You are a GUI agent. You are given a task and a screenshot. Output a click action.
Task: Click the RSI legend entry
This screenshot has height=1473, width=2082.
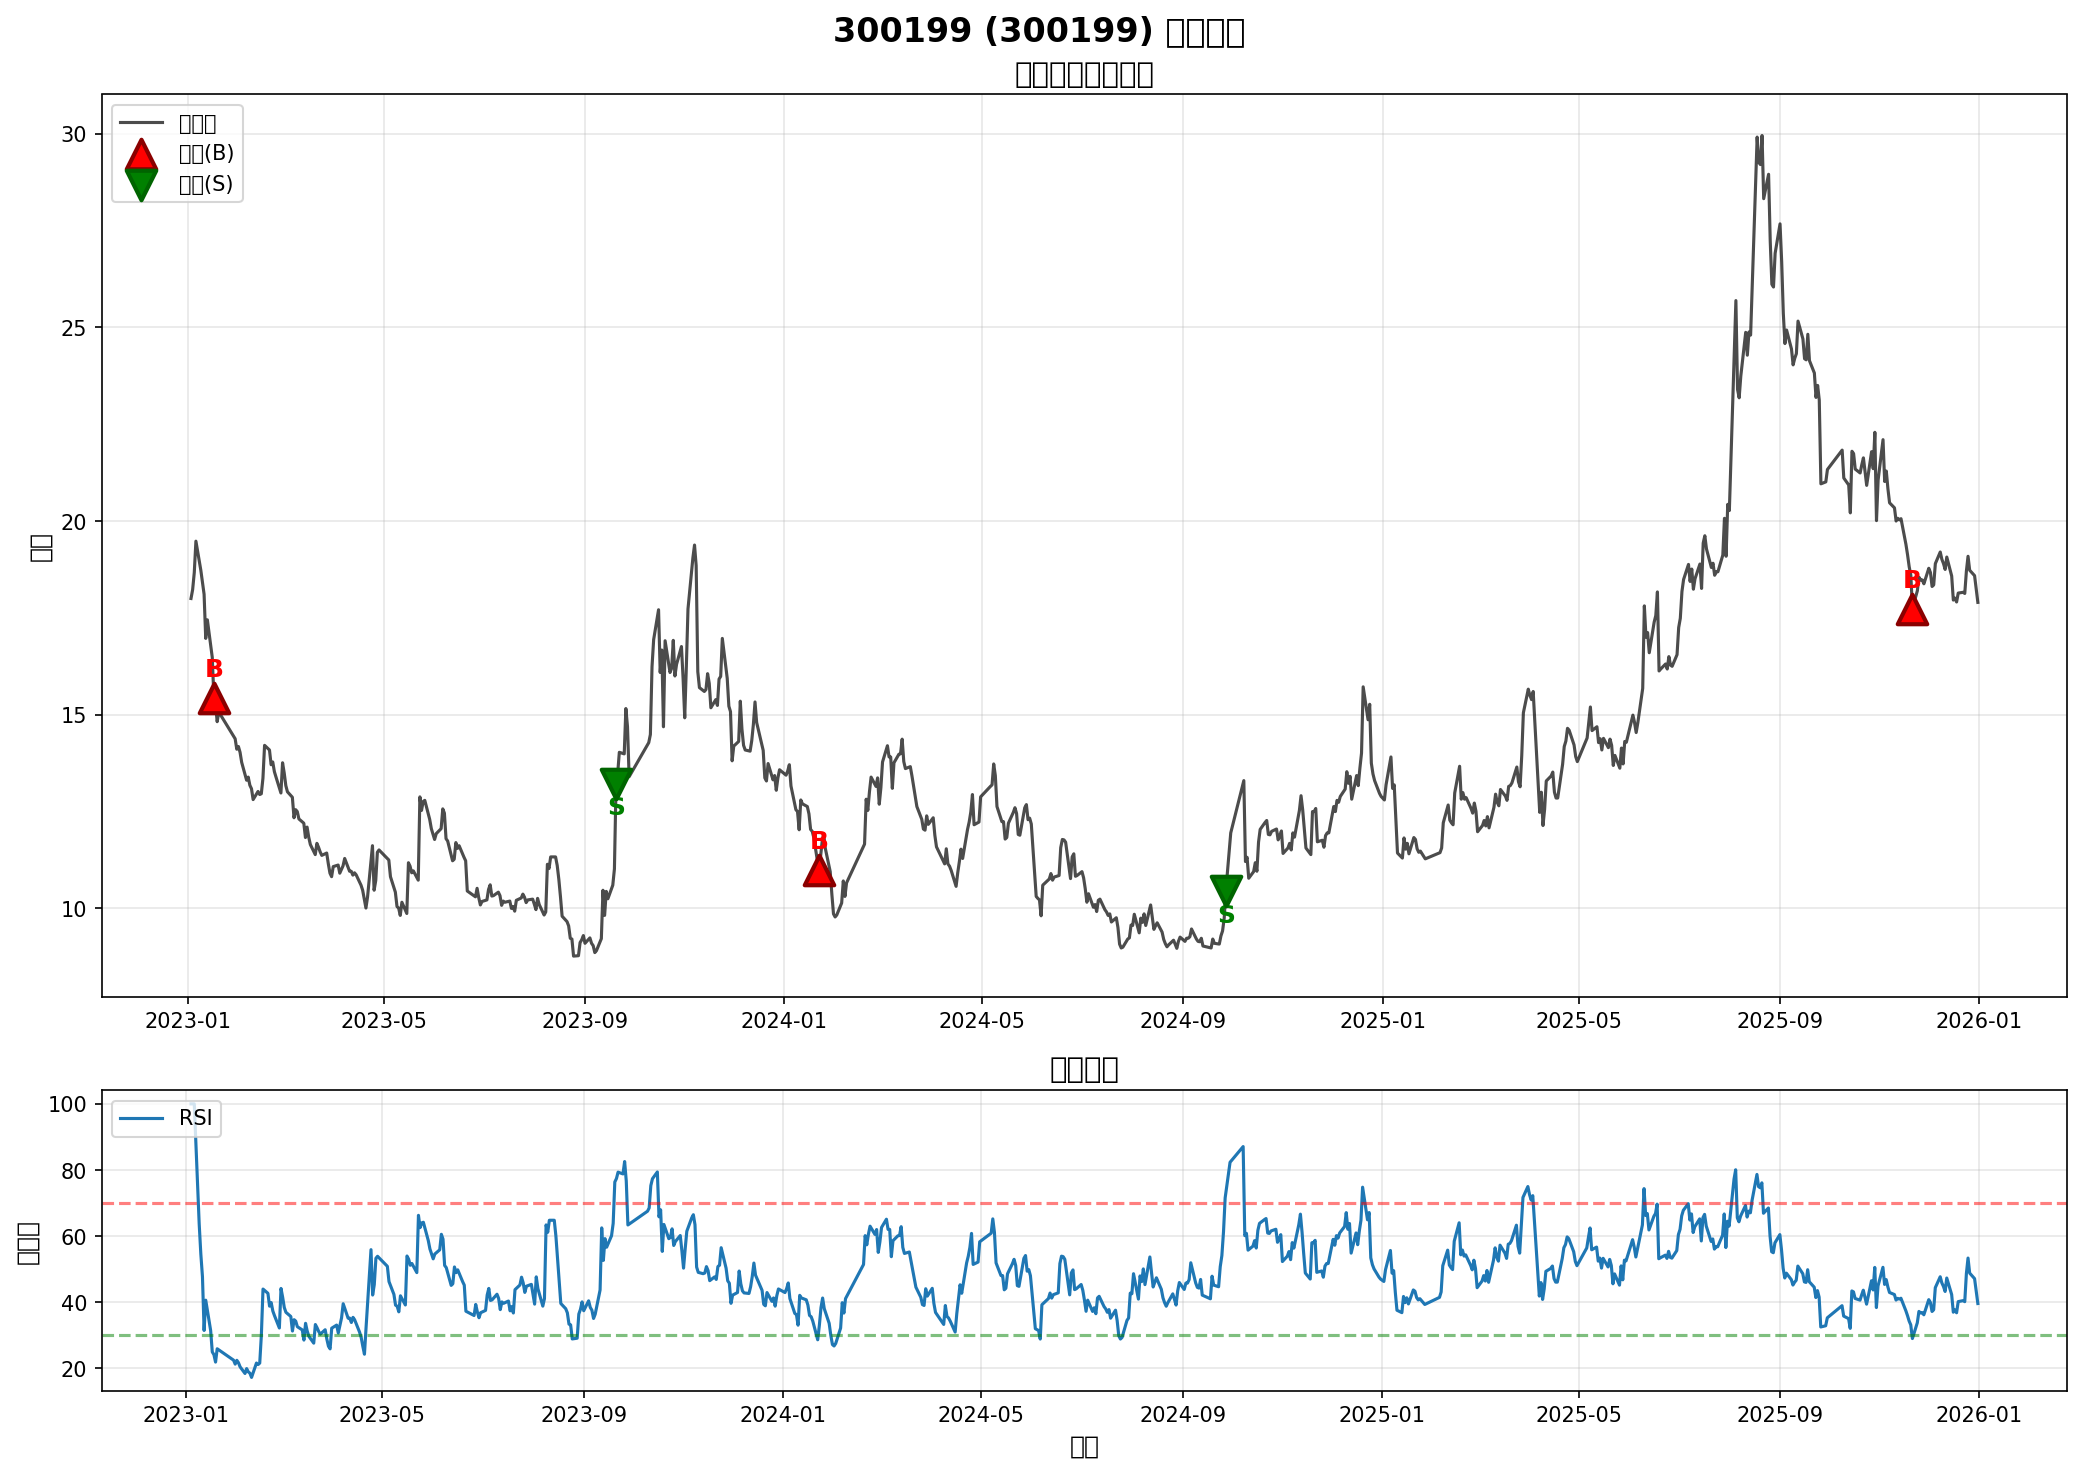196,1118
